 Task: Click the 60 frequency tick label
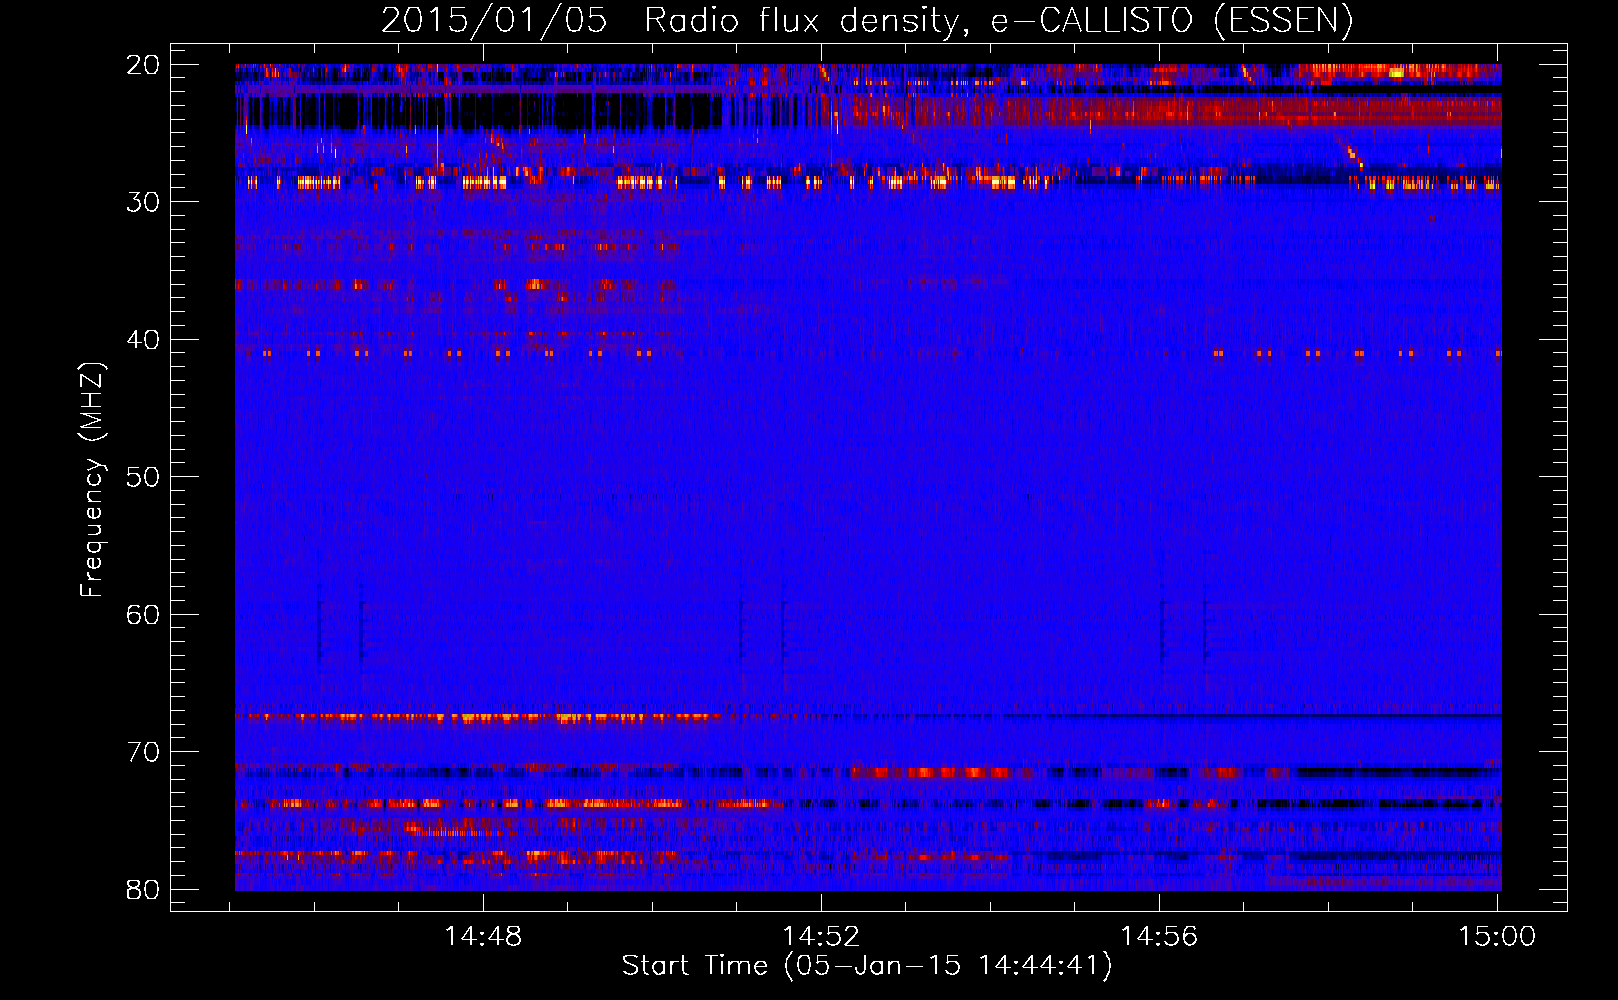(x=143, y=615)
